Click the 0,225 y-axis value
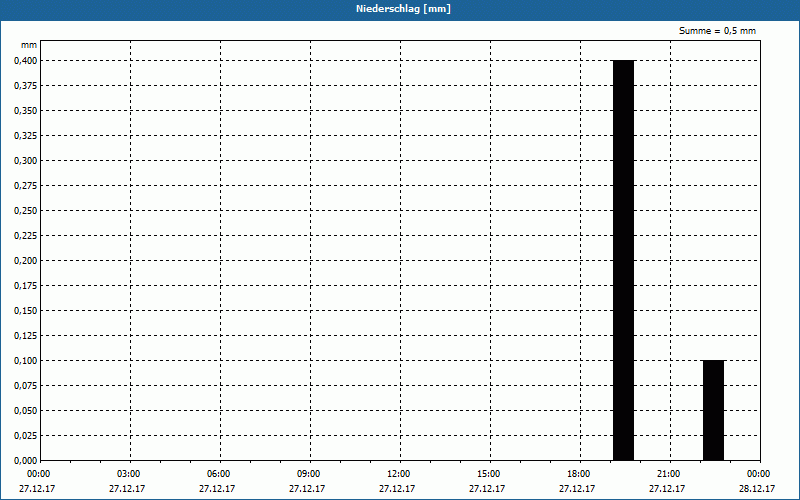This screenshot has width=800, height=500. point(26,236)
